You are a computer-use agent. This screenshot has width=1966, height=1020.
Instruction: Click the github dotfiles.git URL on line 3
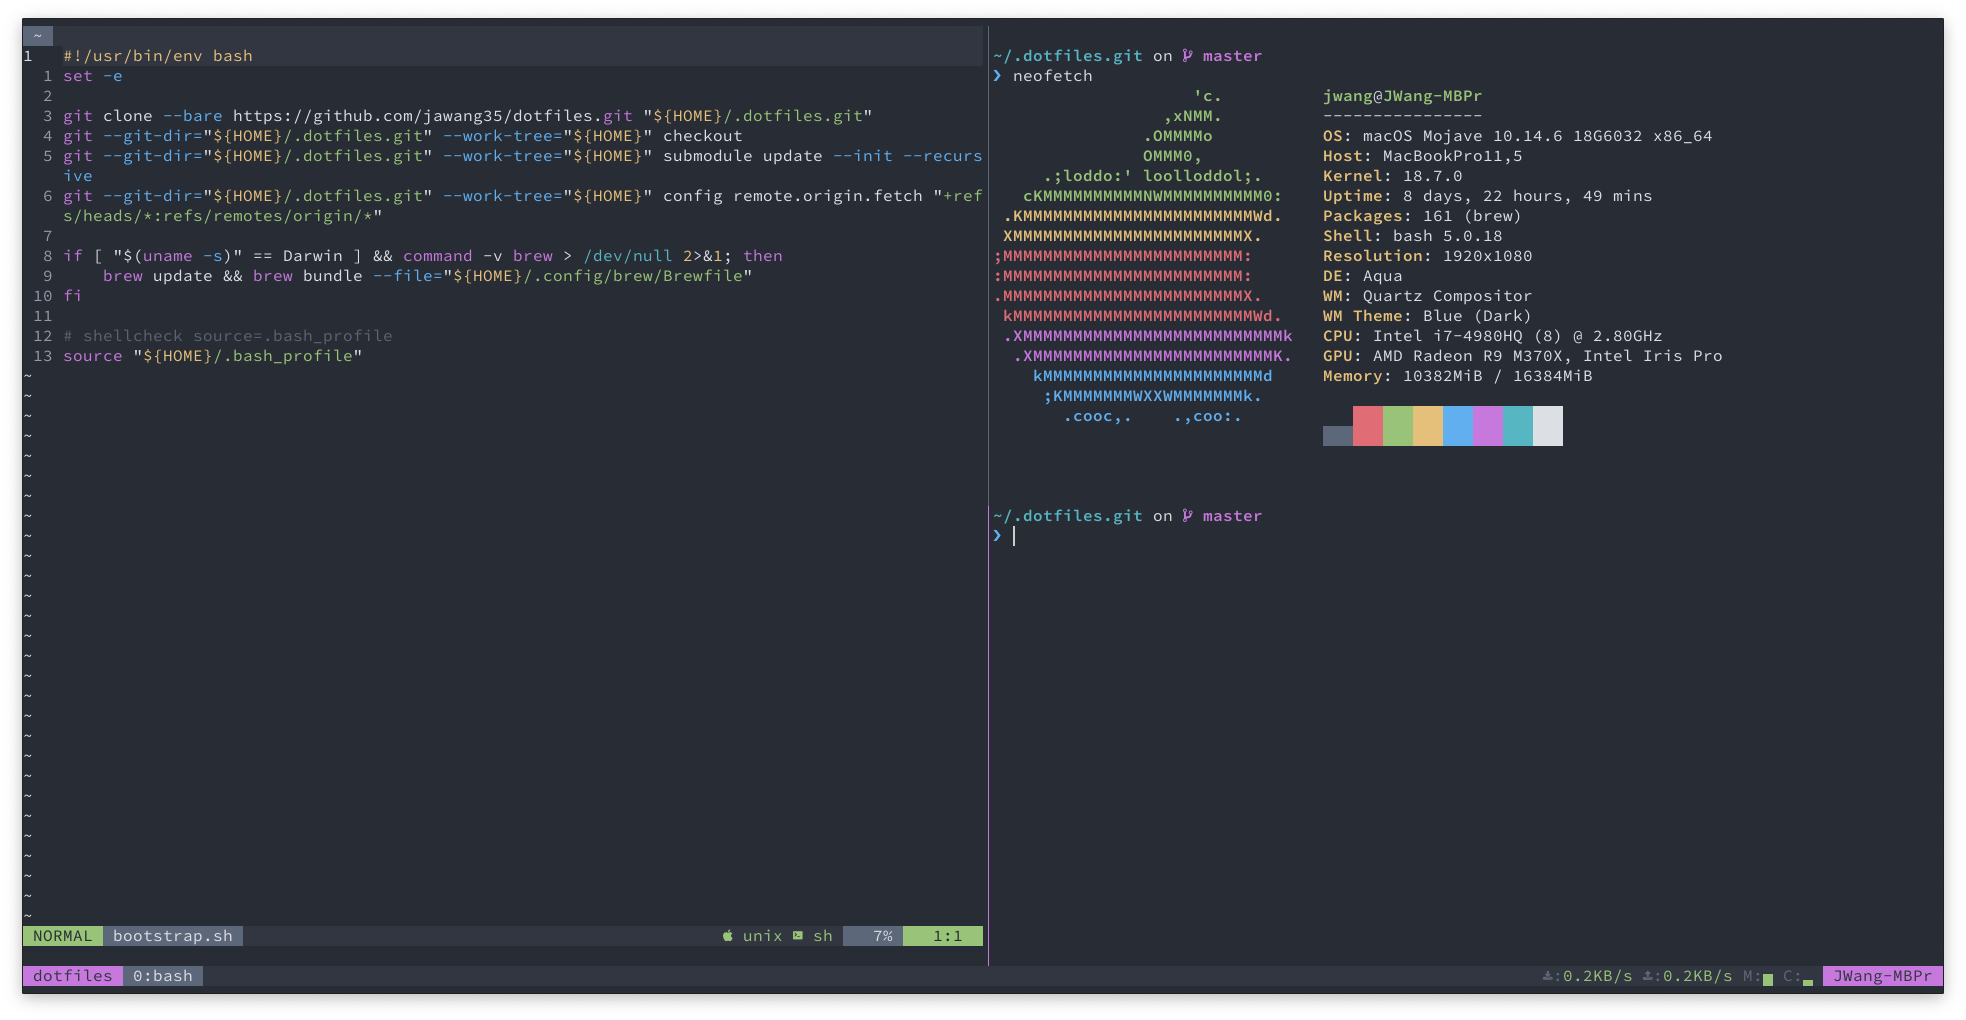(x=433, y=116)
